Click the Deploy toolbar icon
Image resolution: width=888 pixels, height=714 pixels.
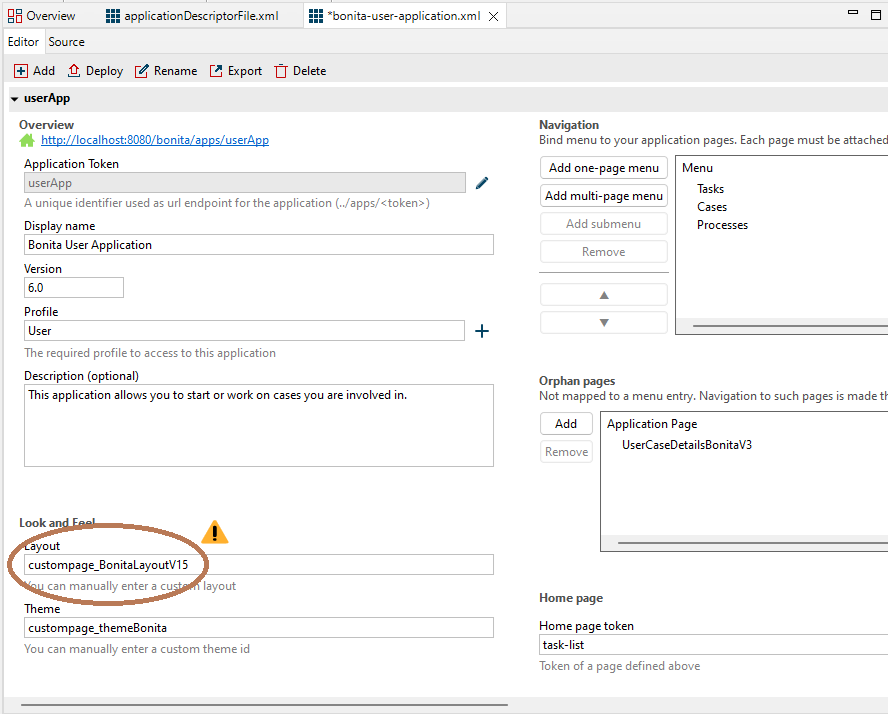point(75,71)
